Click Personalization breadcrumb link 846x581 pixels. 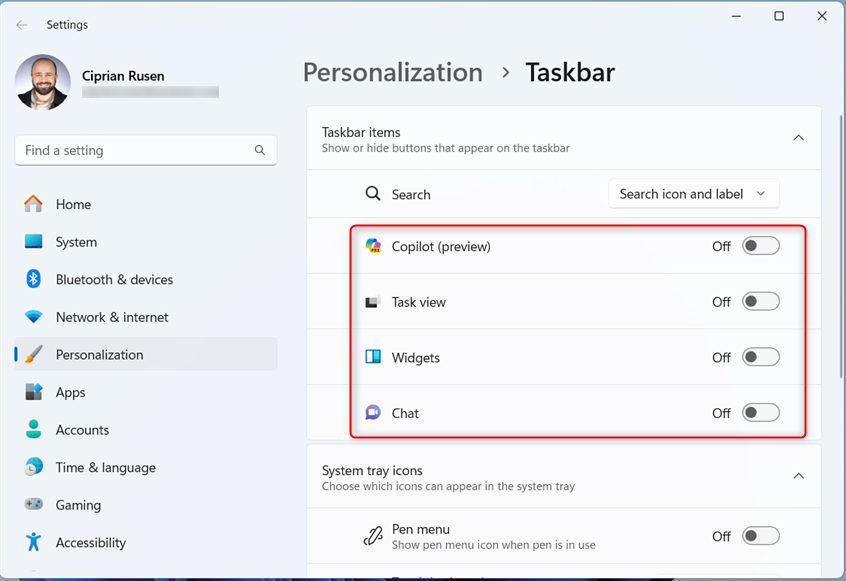click(393, 73)
